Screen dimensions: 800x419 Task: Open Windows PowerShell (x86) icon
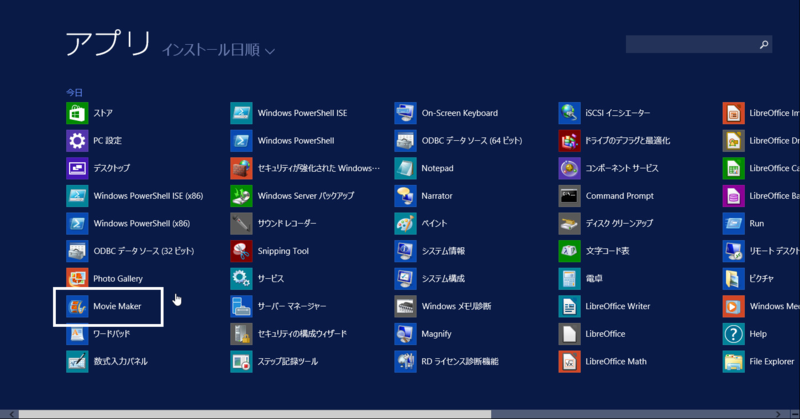(77, 223)
